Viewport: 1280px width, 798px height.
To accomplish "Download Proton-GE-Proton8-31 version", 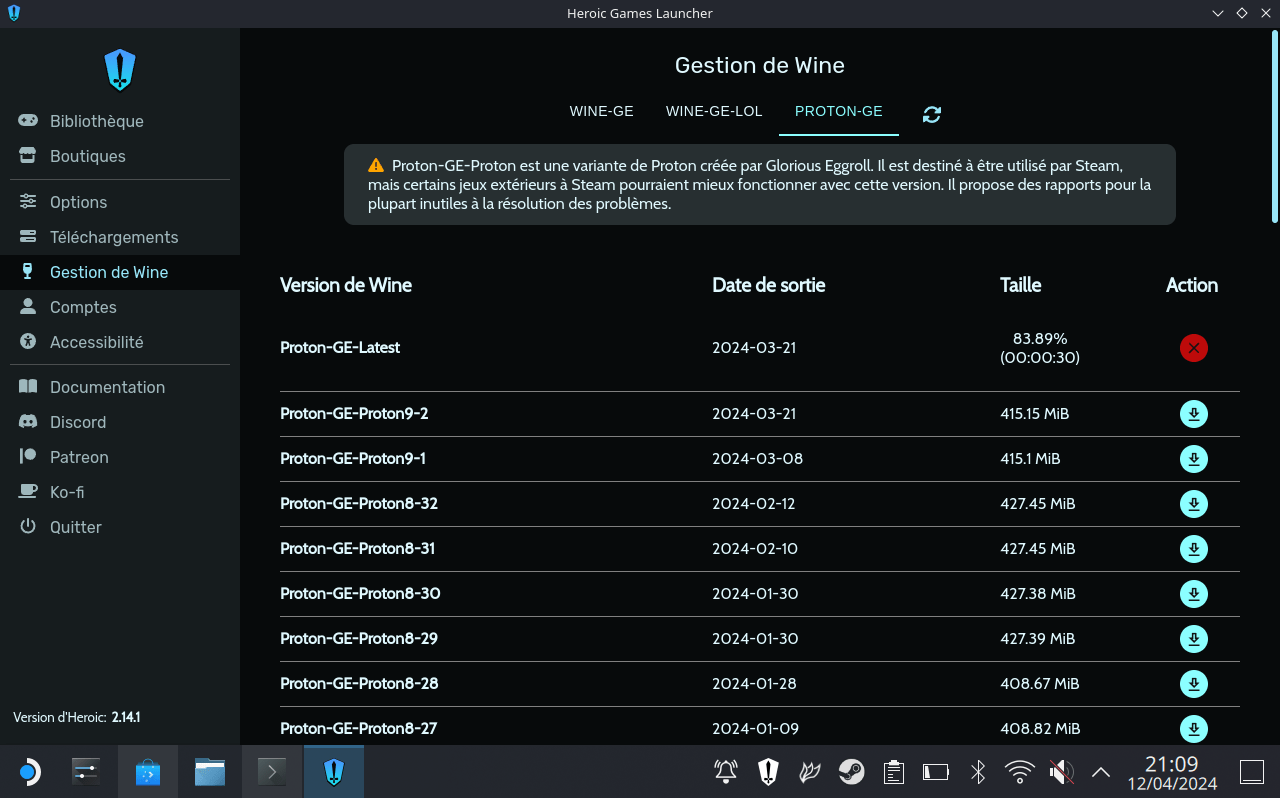I will pos(1193,549).
